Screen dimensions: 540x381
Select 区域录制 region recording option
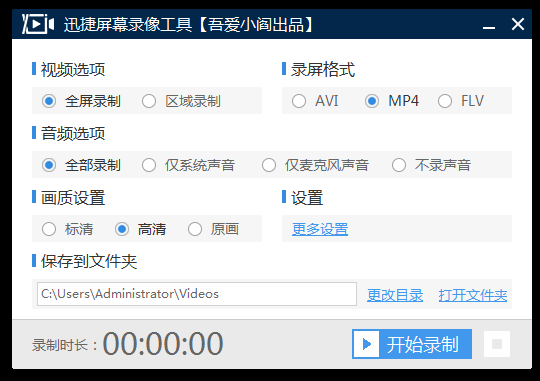coord(181,101)
